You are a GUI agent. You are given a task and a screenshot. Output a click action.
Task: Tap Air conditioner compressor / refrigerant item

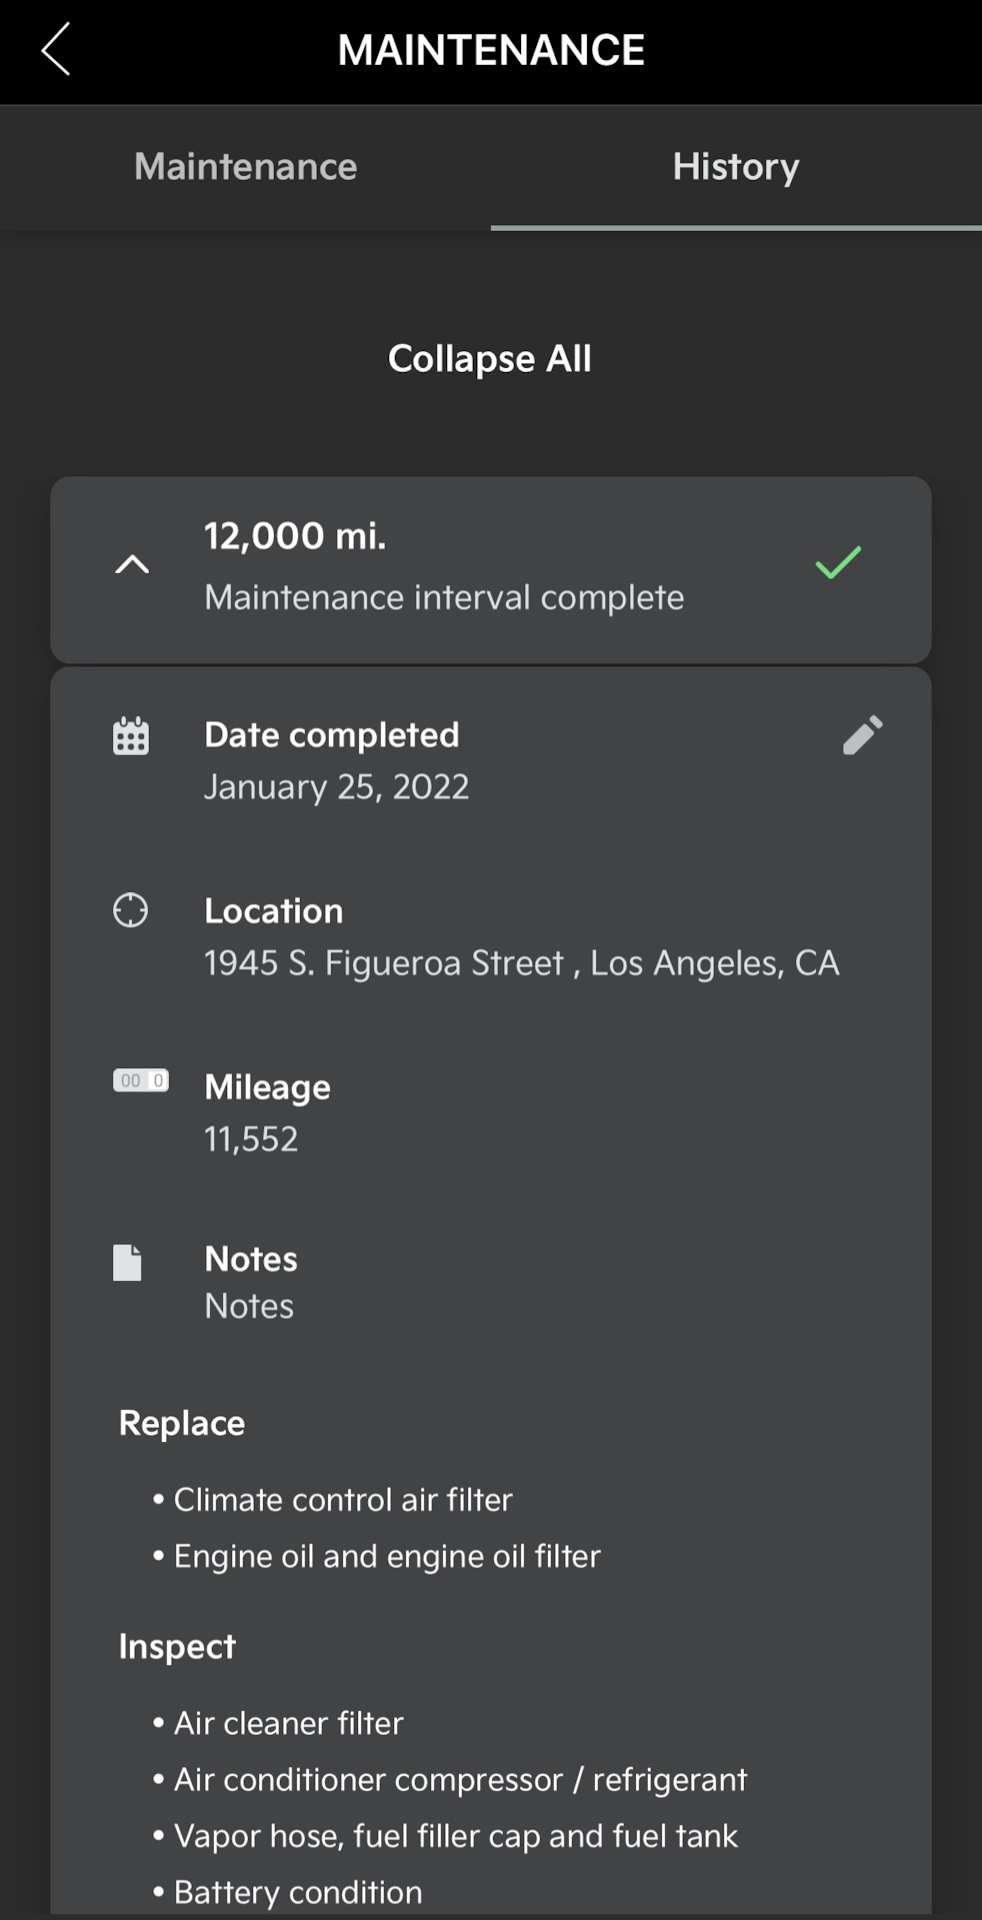[460, 1779]
